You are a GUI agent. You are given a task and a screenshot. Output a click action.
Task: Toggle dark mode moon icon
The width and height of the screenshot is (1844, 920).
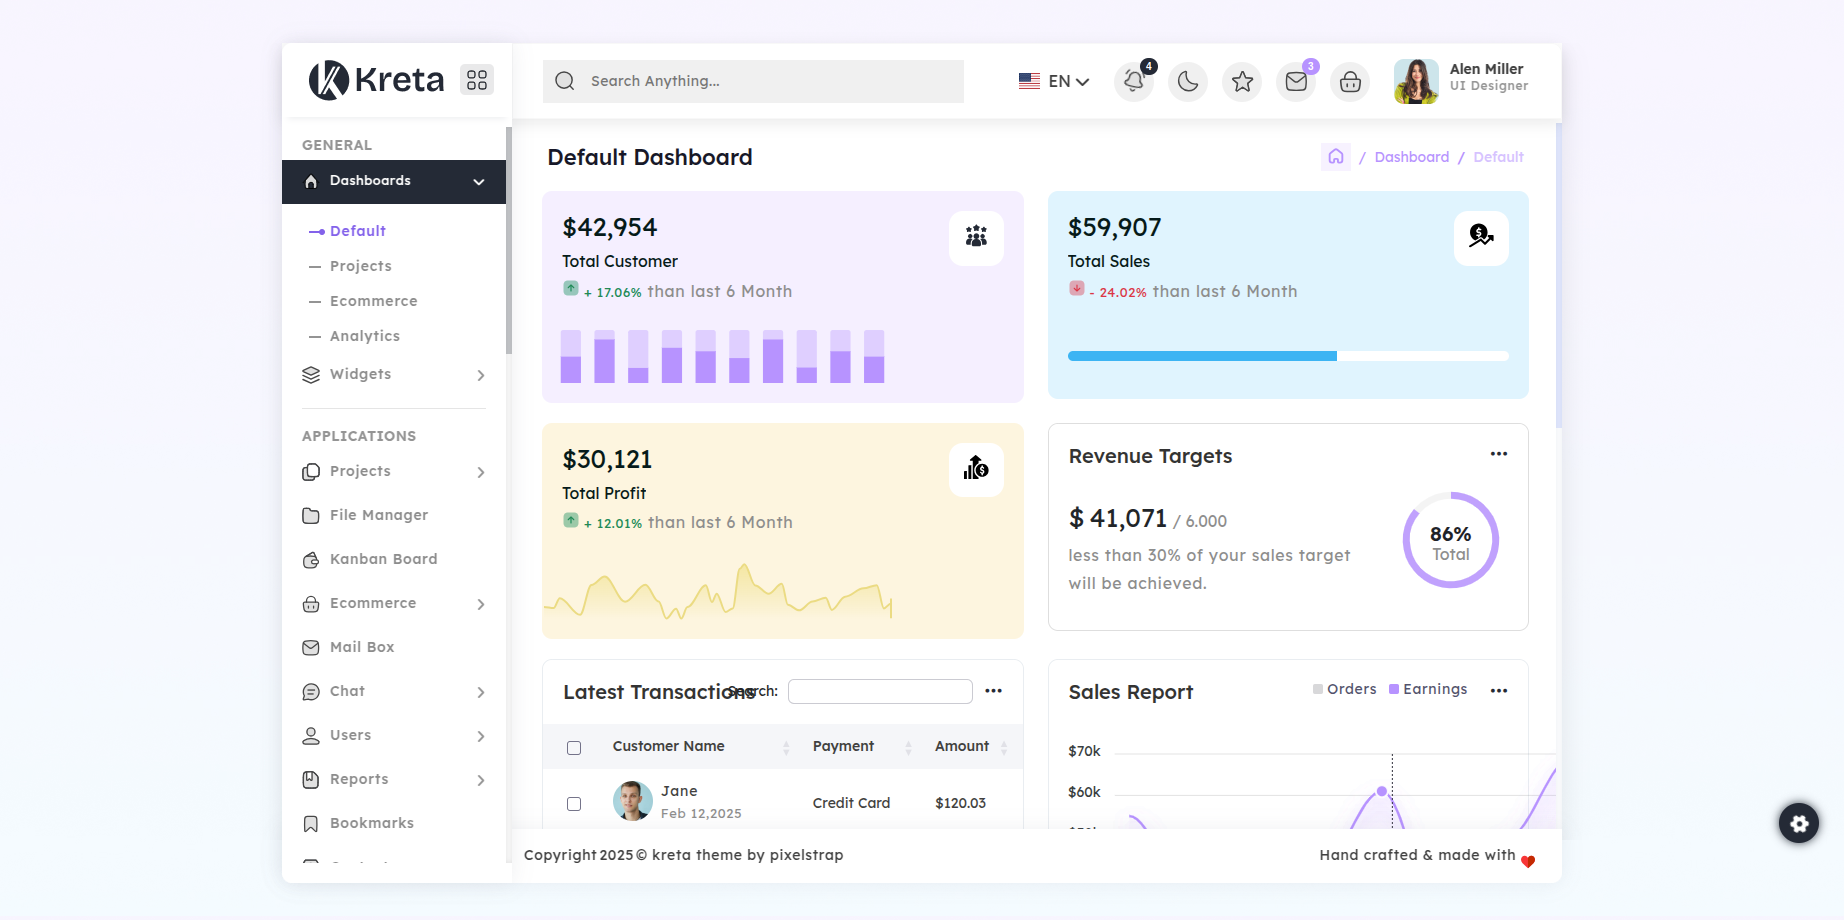click(1188, 82)
